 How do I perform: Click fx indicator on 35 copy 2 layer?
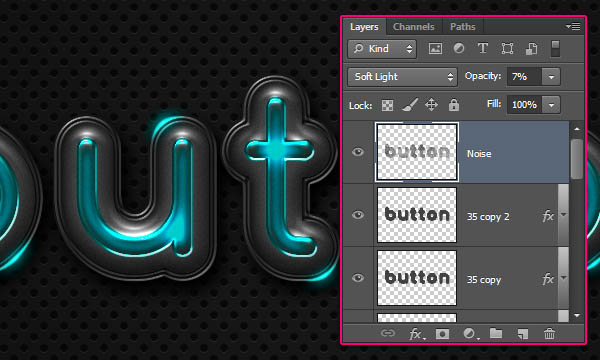click(x=548, y=216)
